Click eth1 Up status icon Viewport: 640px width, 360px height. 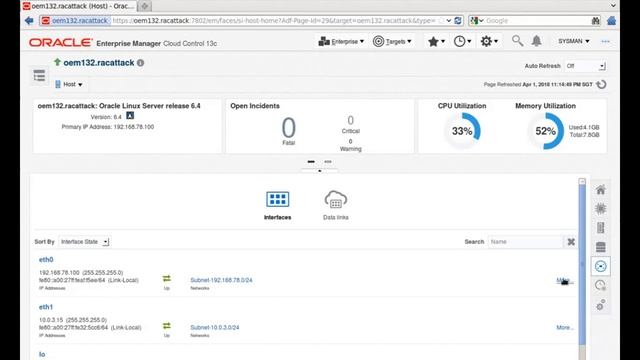click(x=167, y=326)
